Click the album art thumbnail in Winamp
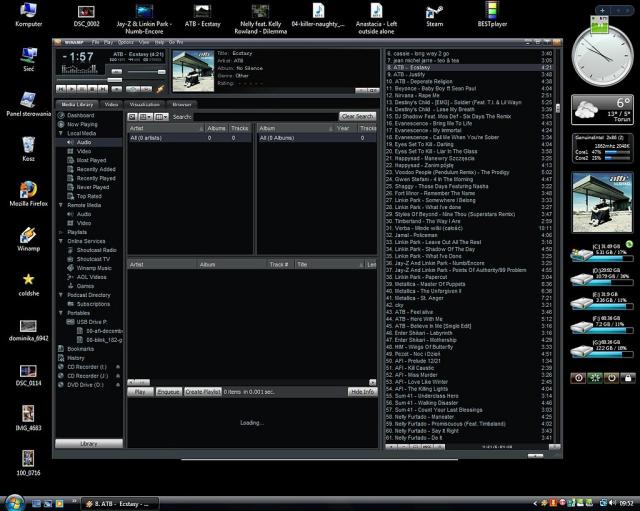This screenshot has height=511, width=640. tap(193, 71)
